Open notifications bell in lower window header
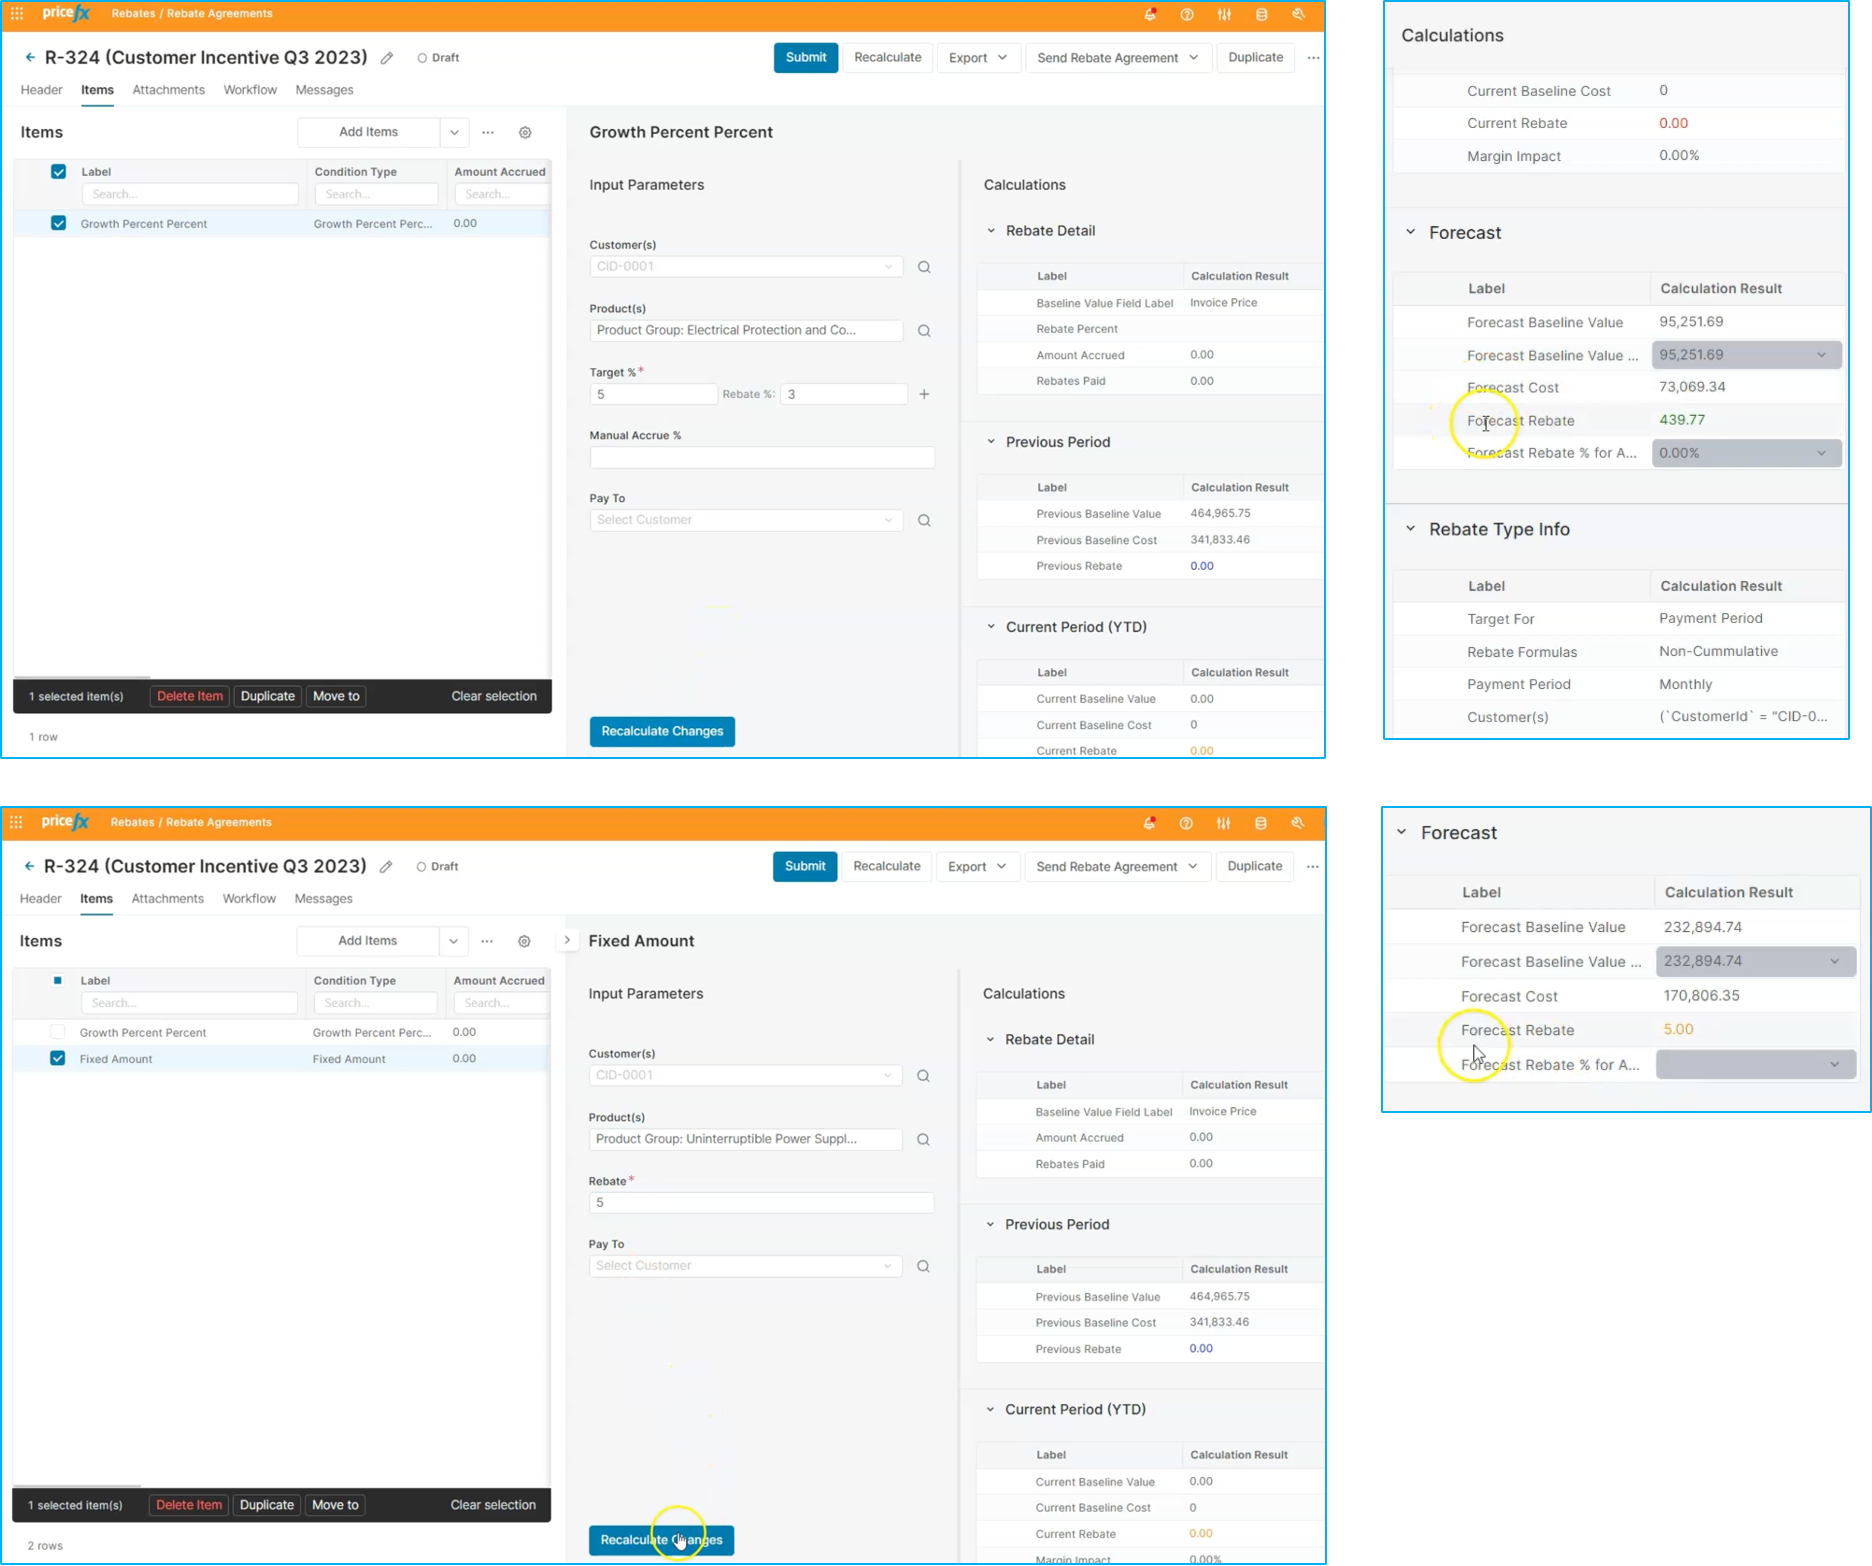The height and width of the screenshot is (1566, 1872). pyautogui.click(x=1149, y=823)
